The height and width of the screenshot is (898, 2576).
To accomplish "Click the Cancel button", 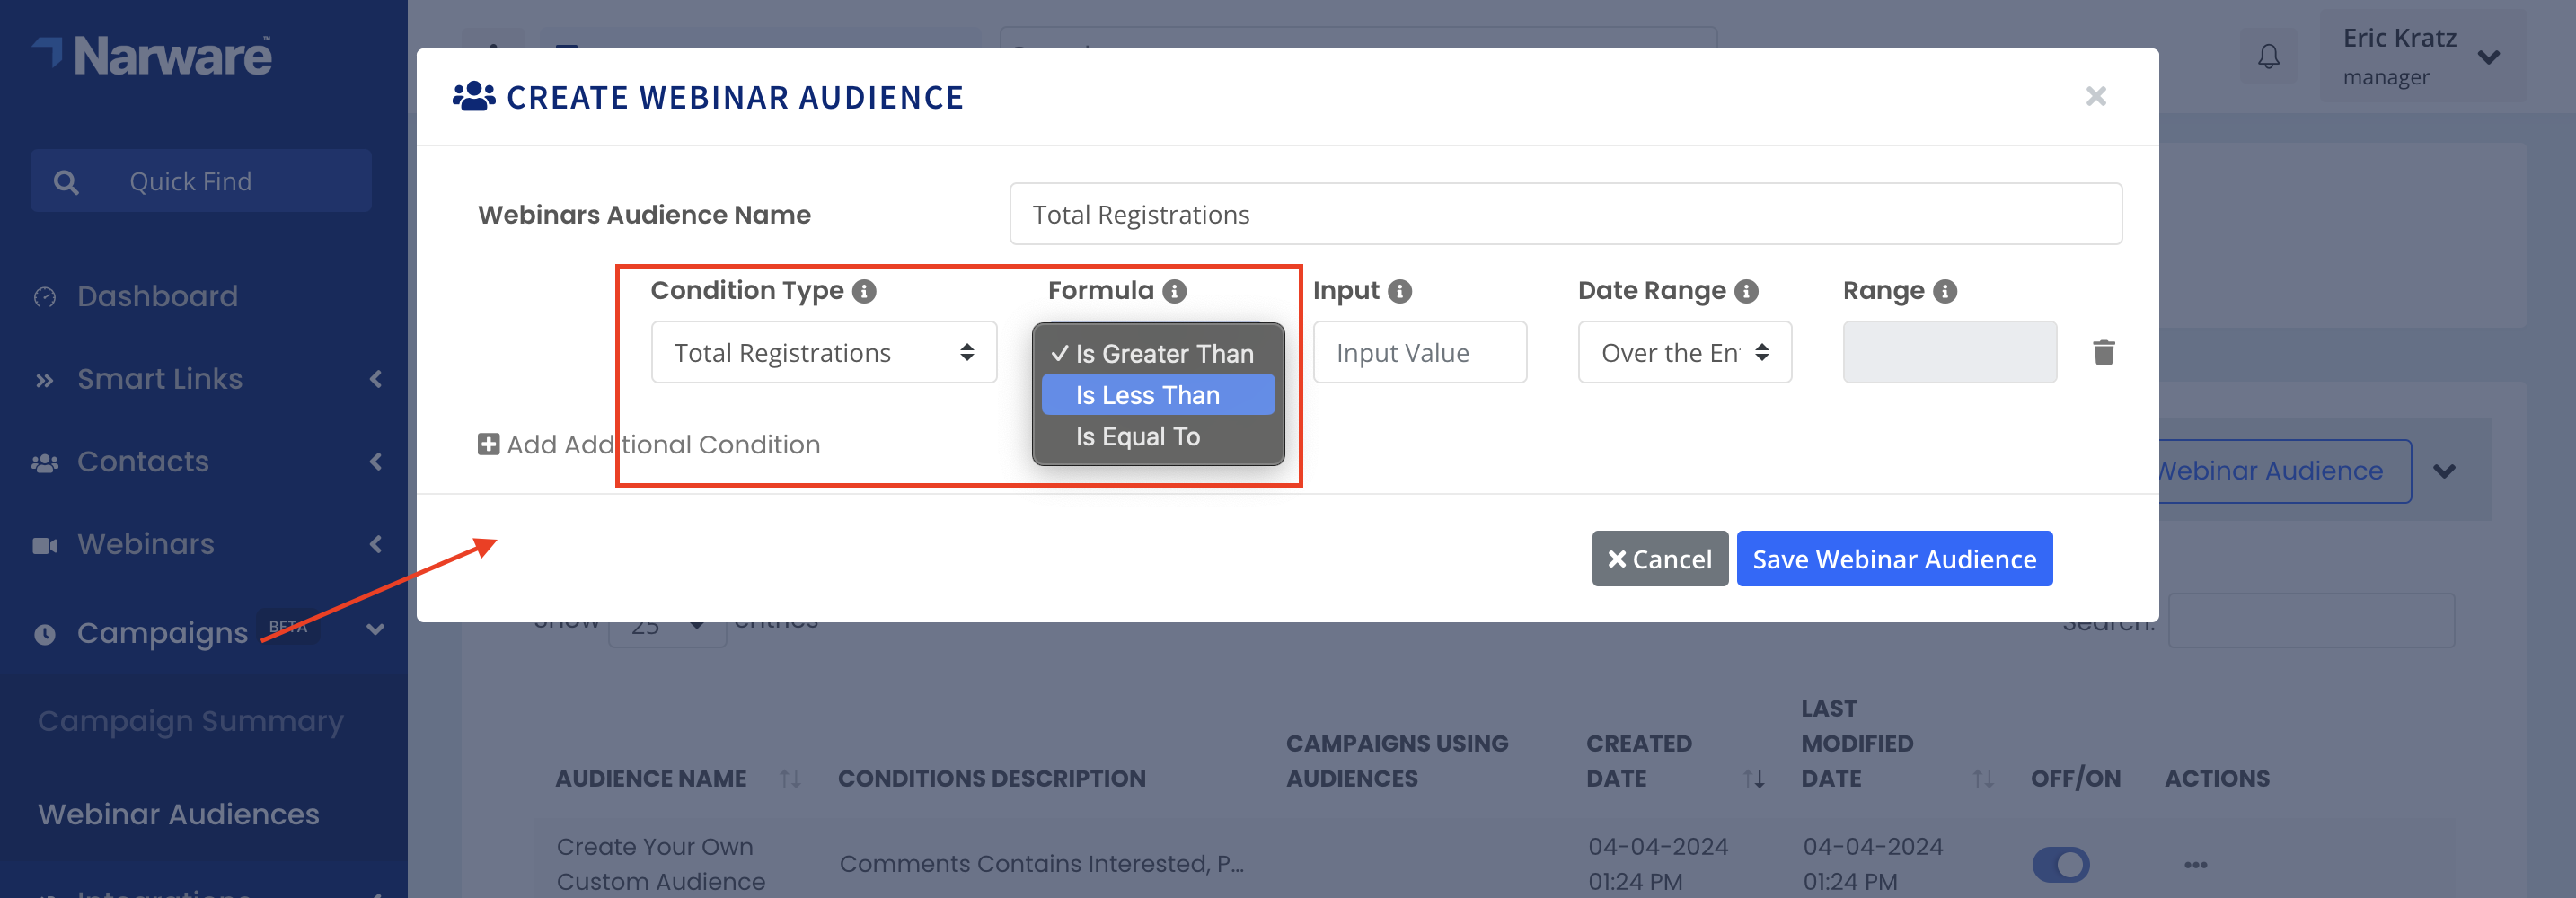I will click(1660, 558).
